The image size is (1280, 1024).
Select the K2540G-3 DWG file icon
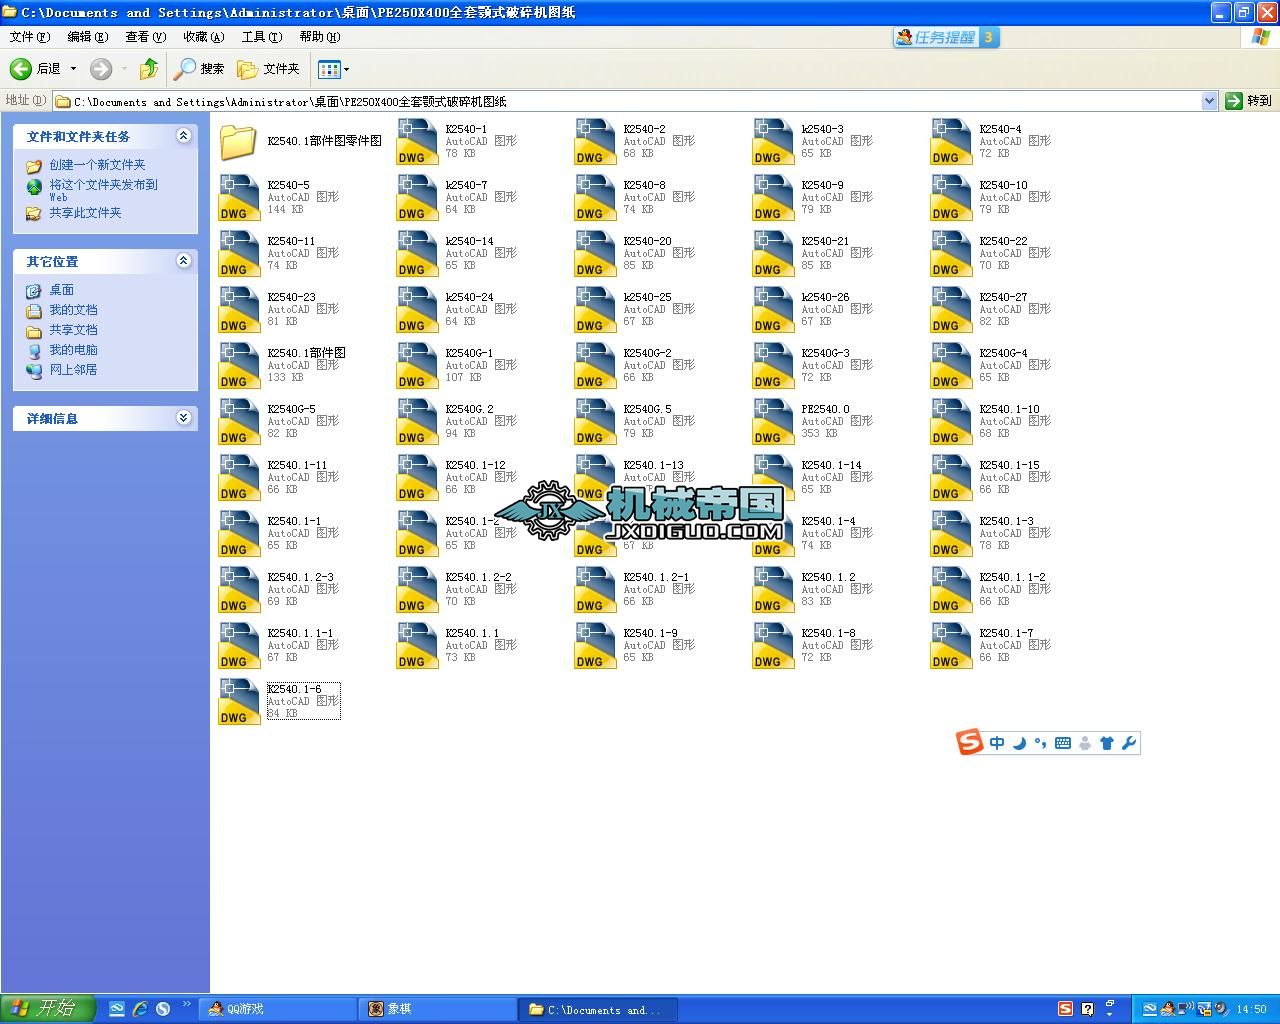[773, 366]
